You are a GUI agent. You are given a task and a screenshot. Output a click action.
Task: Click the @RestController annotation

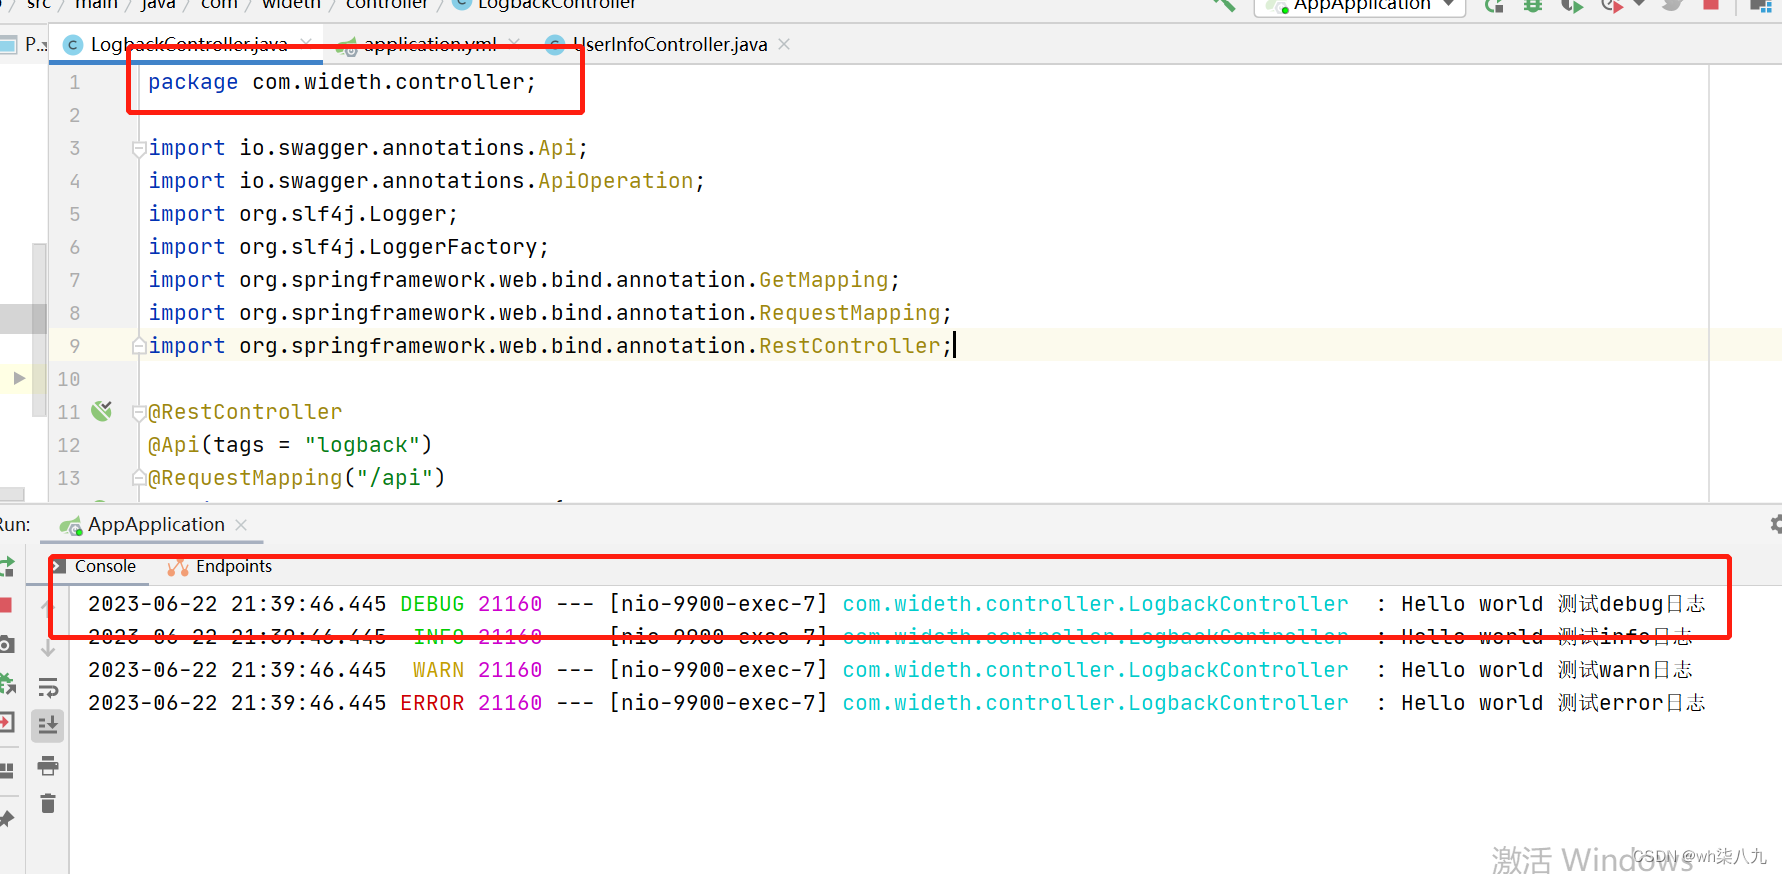tap(245, 412)
